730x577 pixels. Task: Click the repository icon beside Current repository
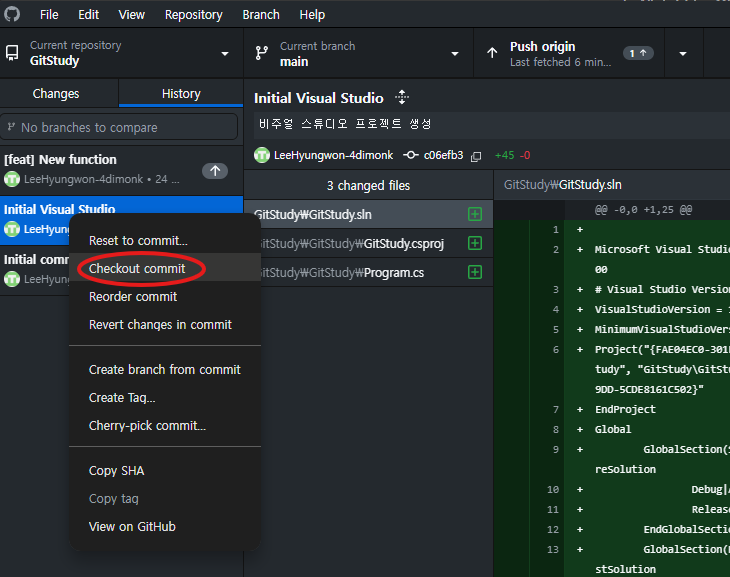12,53
